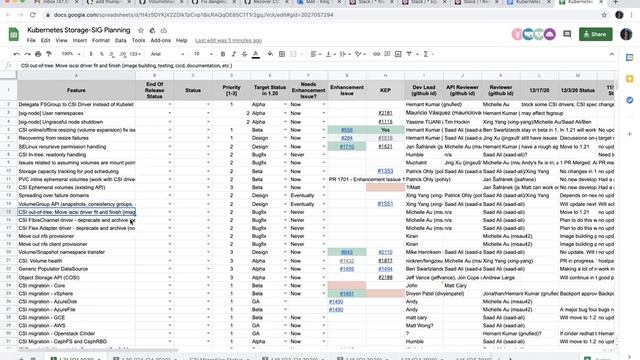Collapse the toolbar with the up chevron
The image size is (640, 360).
tap(611, 54)
